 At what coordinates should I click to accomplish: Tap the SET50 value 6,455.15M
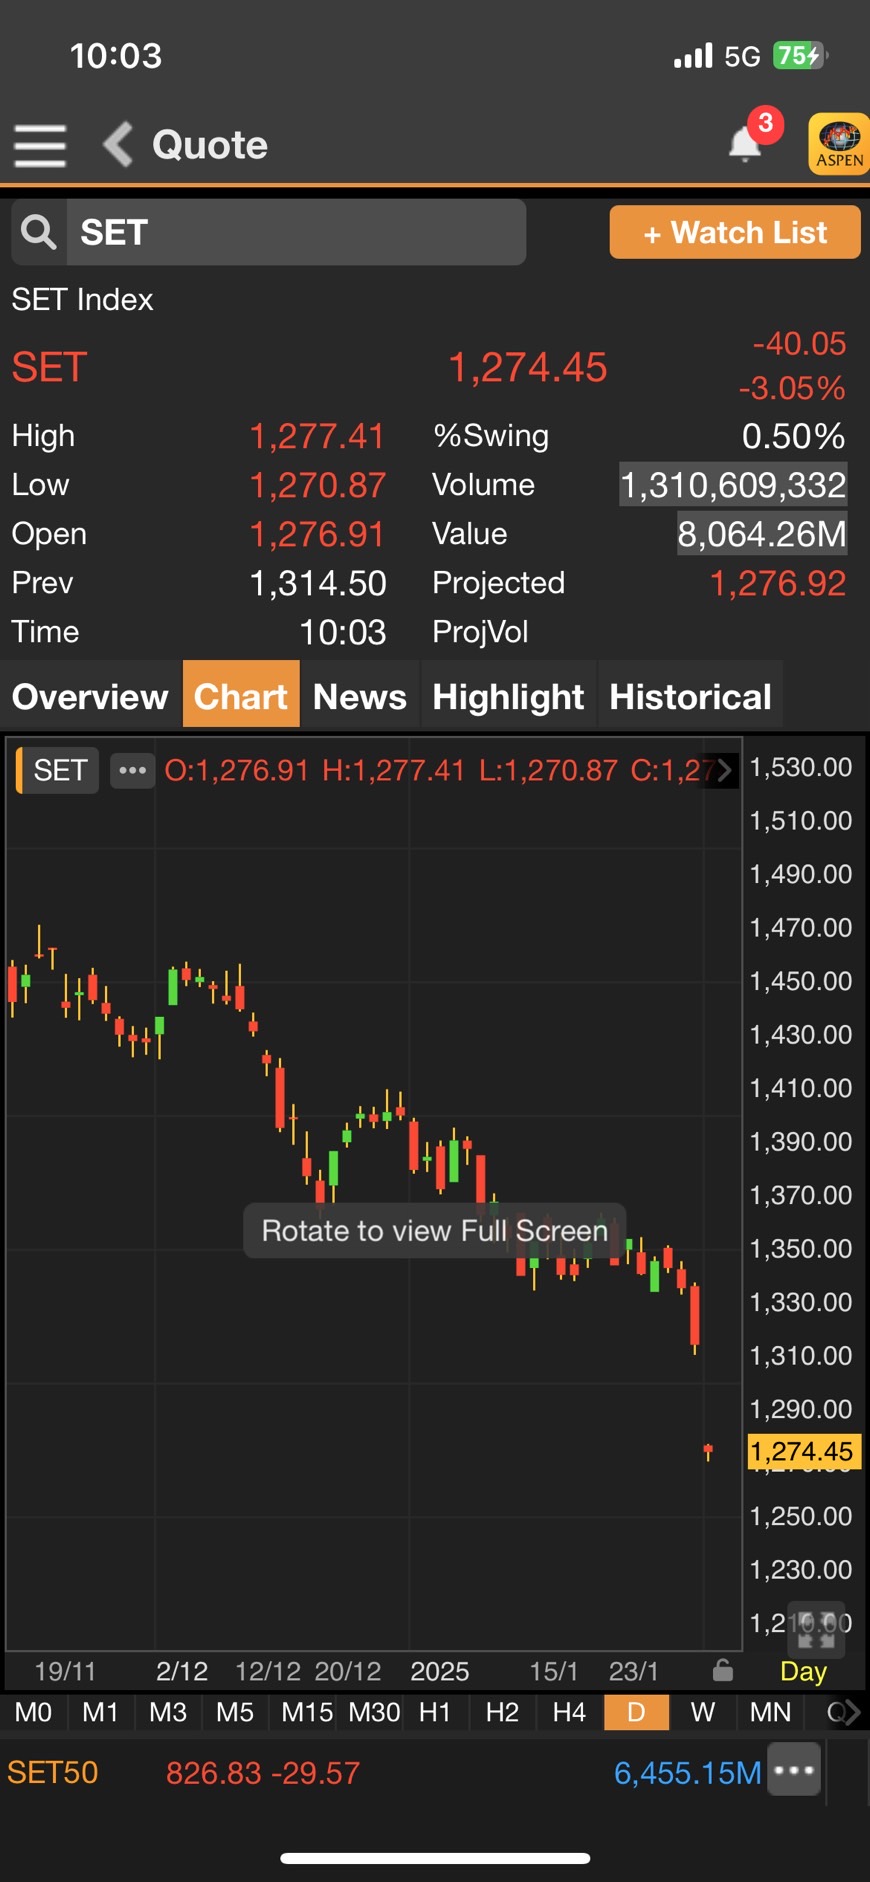click(x=687, y=1773)
